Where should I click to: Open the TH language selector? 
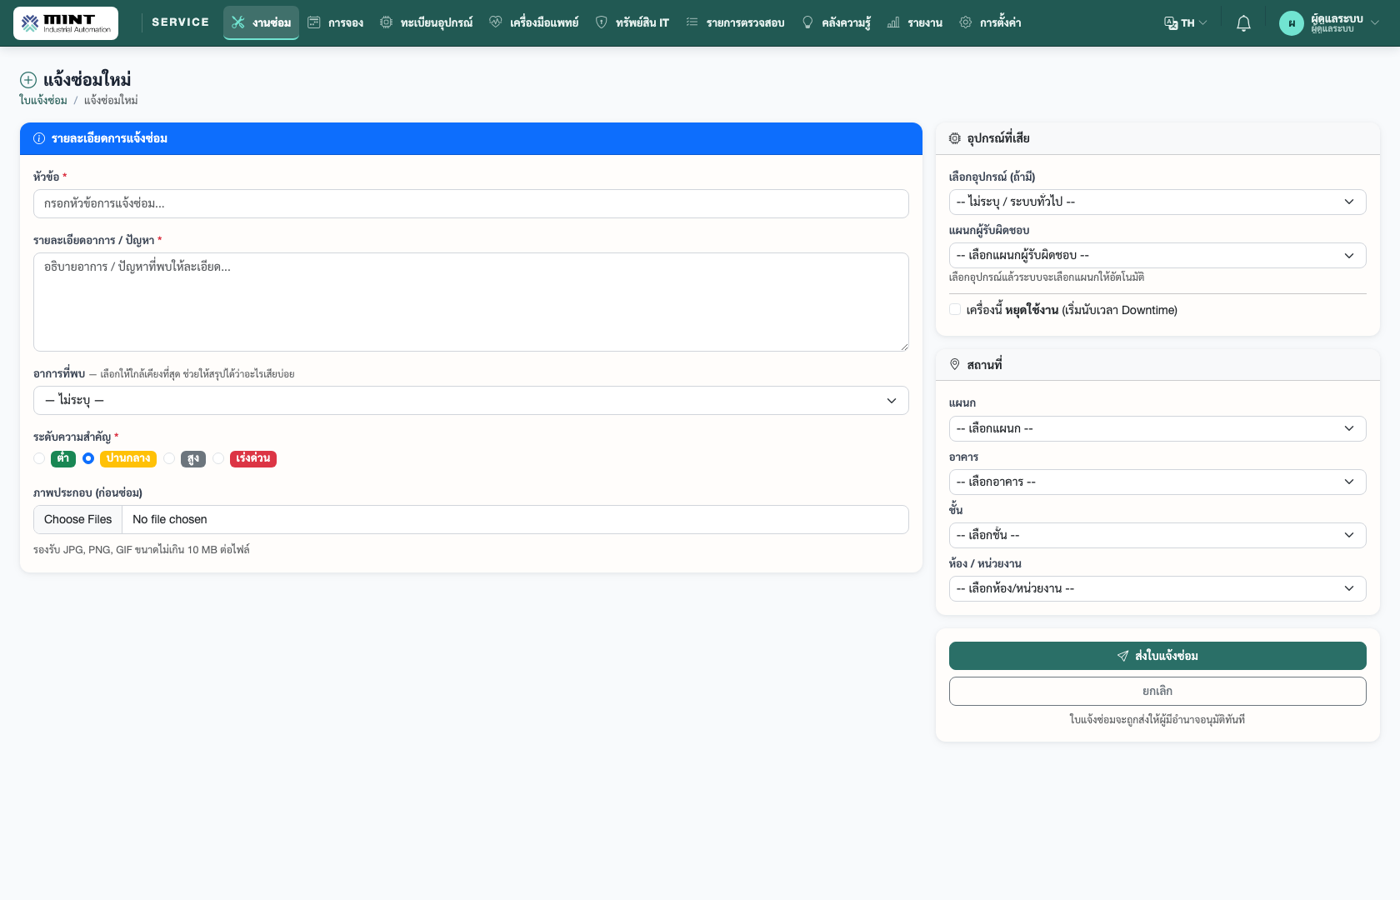click(1186, 23)
